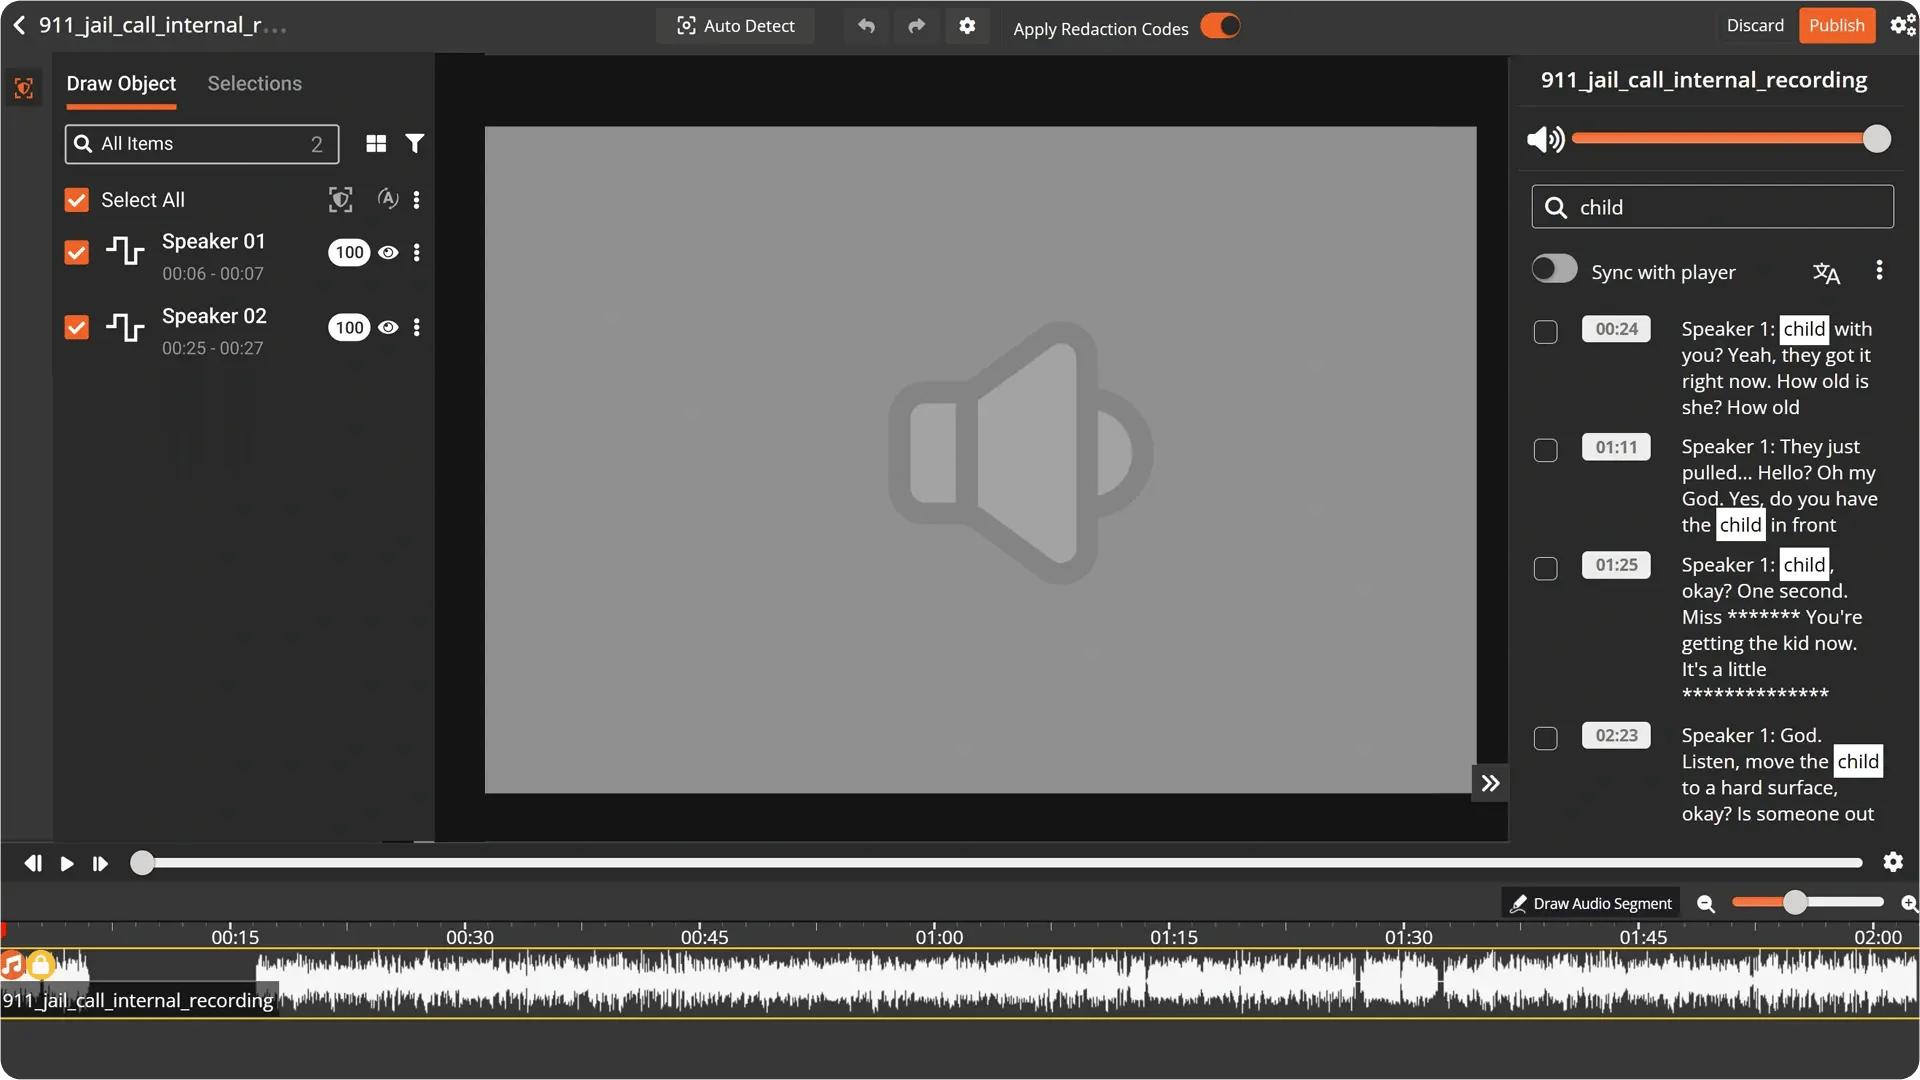Open the gear settings in the top toolbar
Viewport: 1920px width, 1080px height.
pos(967,26)
